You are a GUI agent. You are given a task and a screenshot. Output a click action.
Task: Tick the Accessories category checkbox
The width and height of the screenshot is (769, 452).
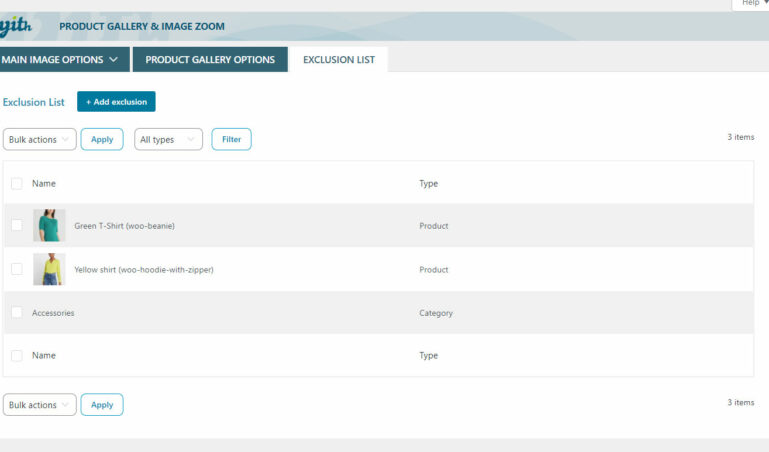(x=17, y=313)
